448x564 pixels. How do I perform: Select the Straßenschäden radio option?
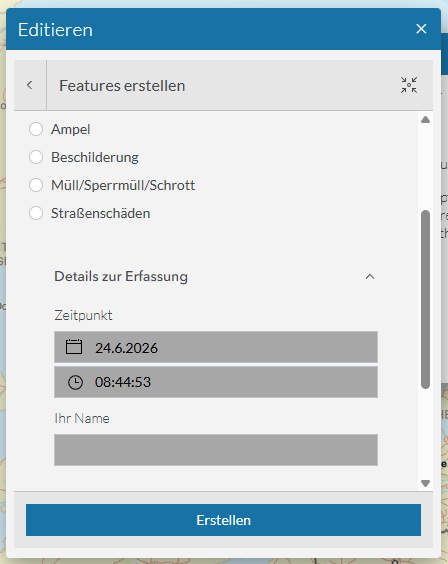(x=36, y=213)
